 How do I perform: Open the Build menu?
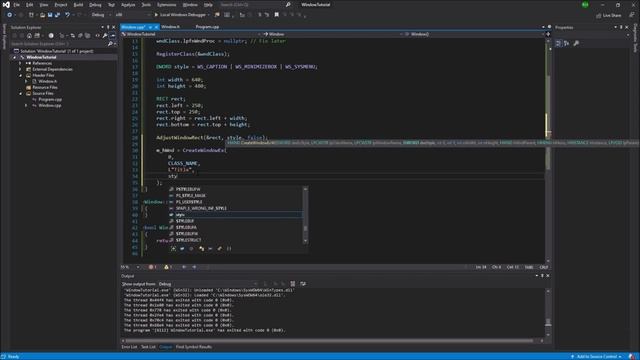pos(78,5)
